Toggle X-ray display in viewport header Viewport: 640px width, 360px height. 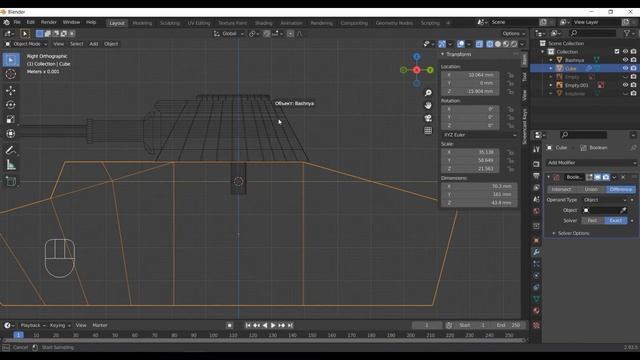point(479,44)
